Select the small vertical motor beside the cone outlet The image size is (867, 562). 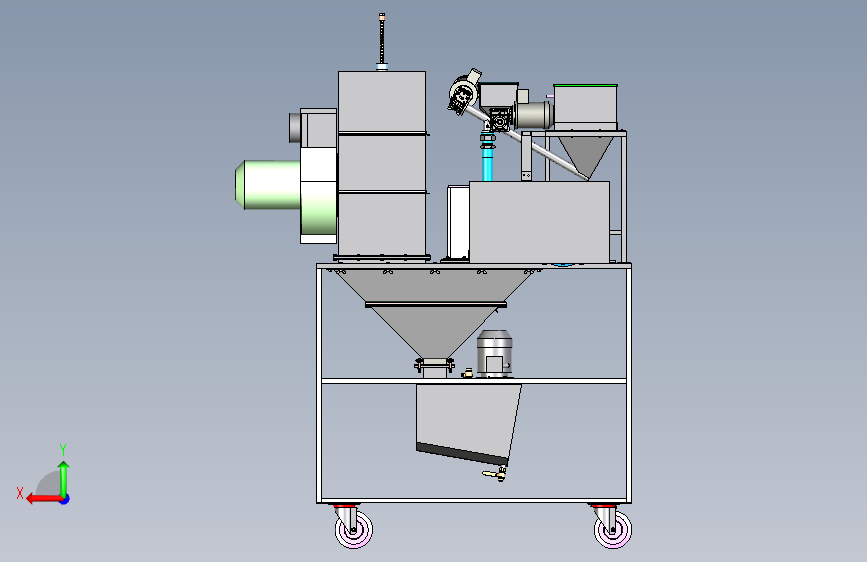point(494,354)
